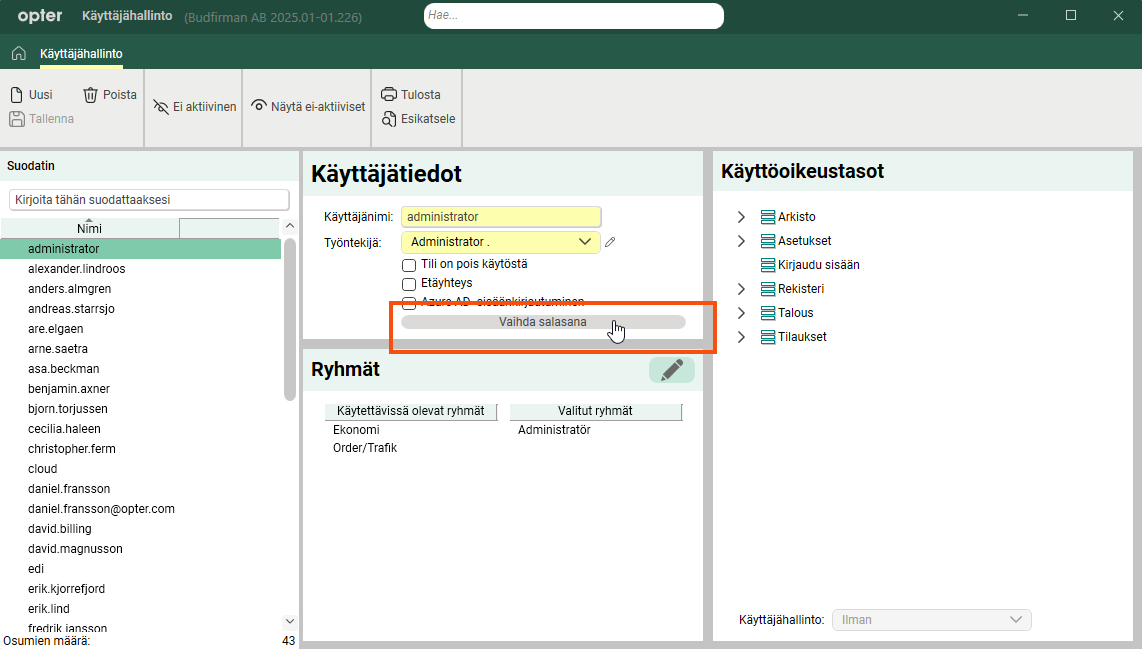Expand the Tilaukset permission node
Viewport: 1142px width, 649px height.
tap(741, 337)
